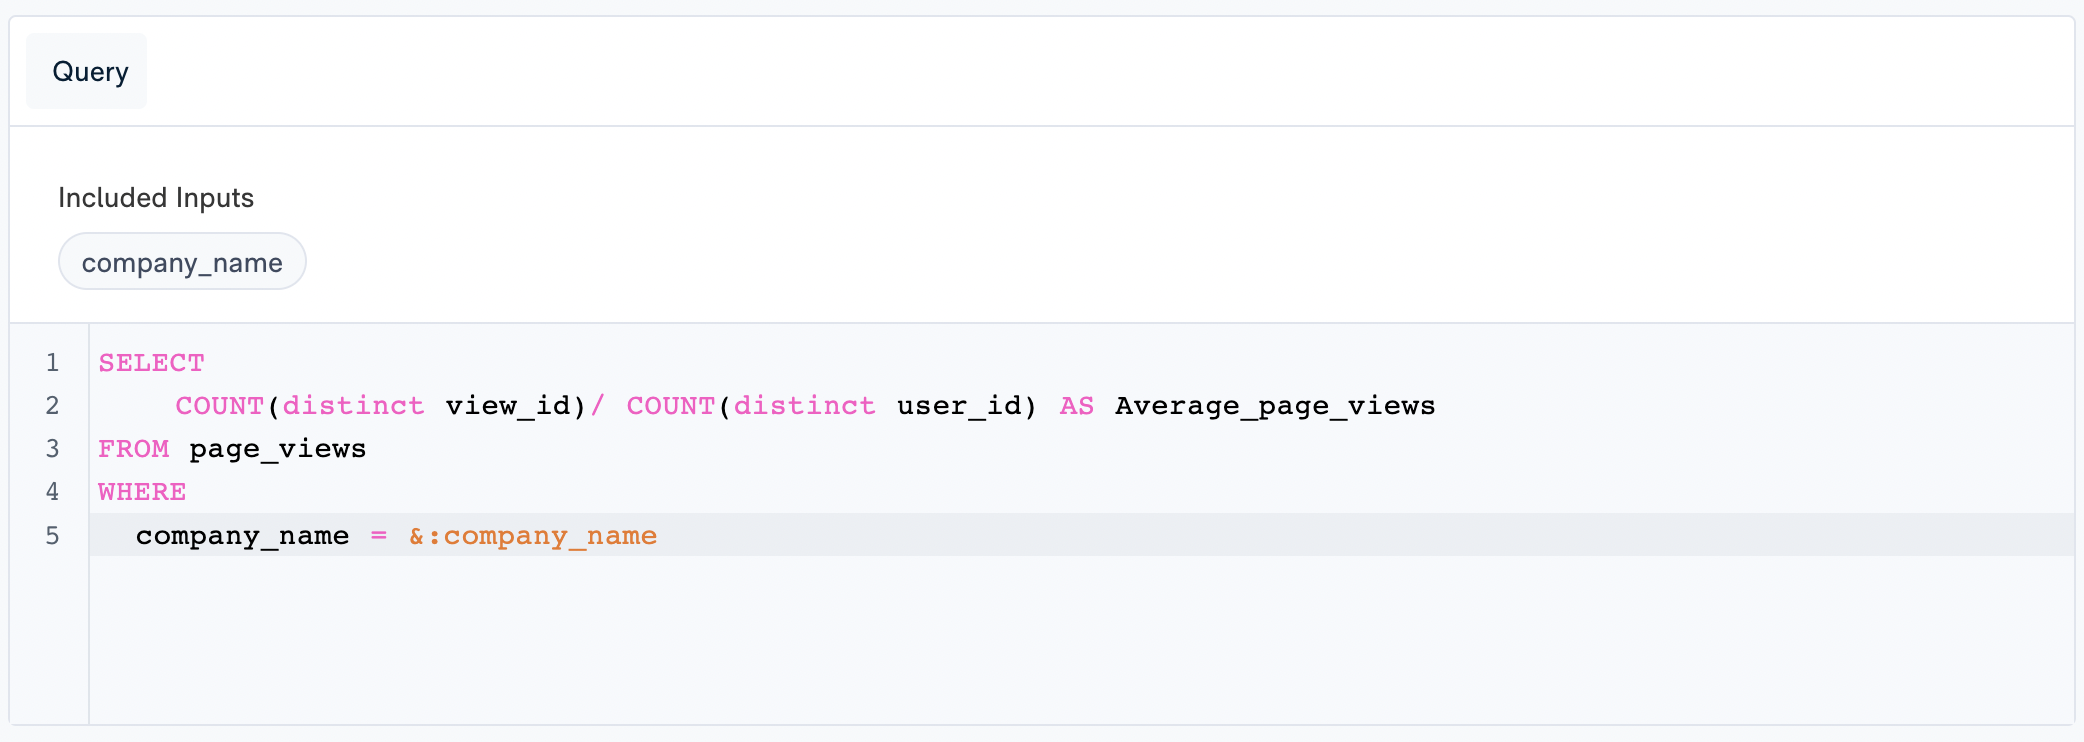Place cursor on the SELECT keyword

pyautogui.click(x=151, y=363)
